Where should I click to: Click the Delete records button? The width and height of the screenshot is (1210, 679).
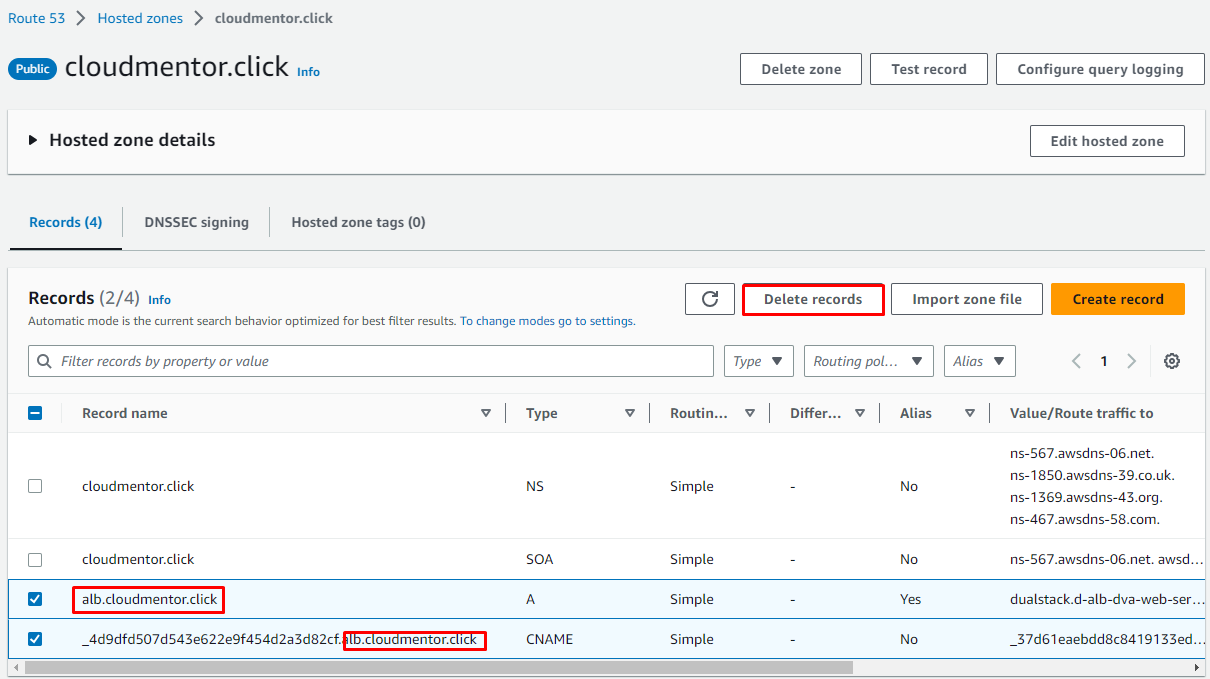click(812, 299)
